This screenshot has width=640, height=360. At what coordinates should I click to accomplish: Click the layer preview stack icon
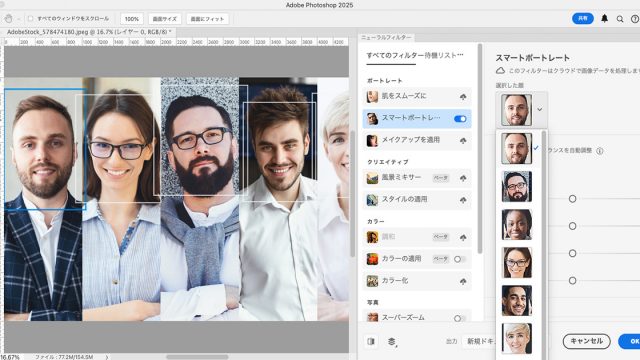(392, 342)
